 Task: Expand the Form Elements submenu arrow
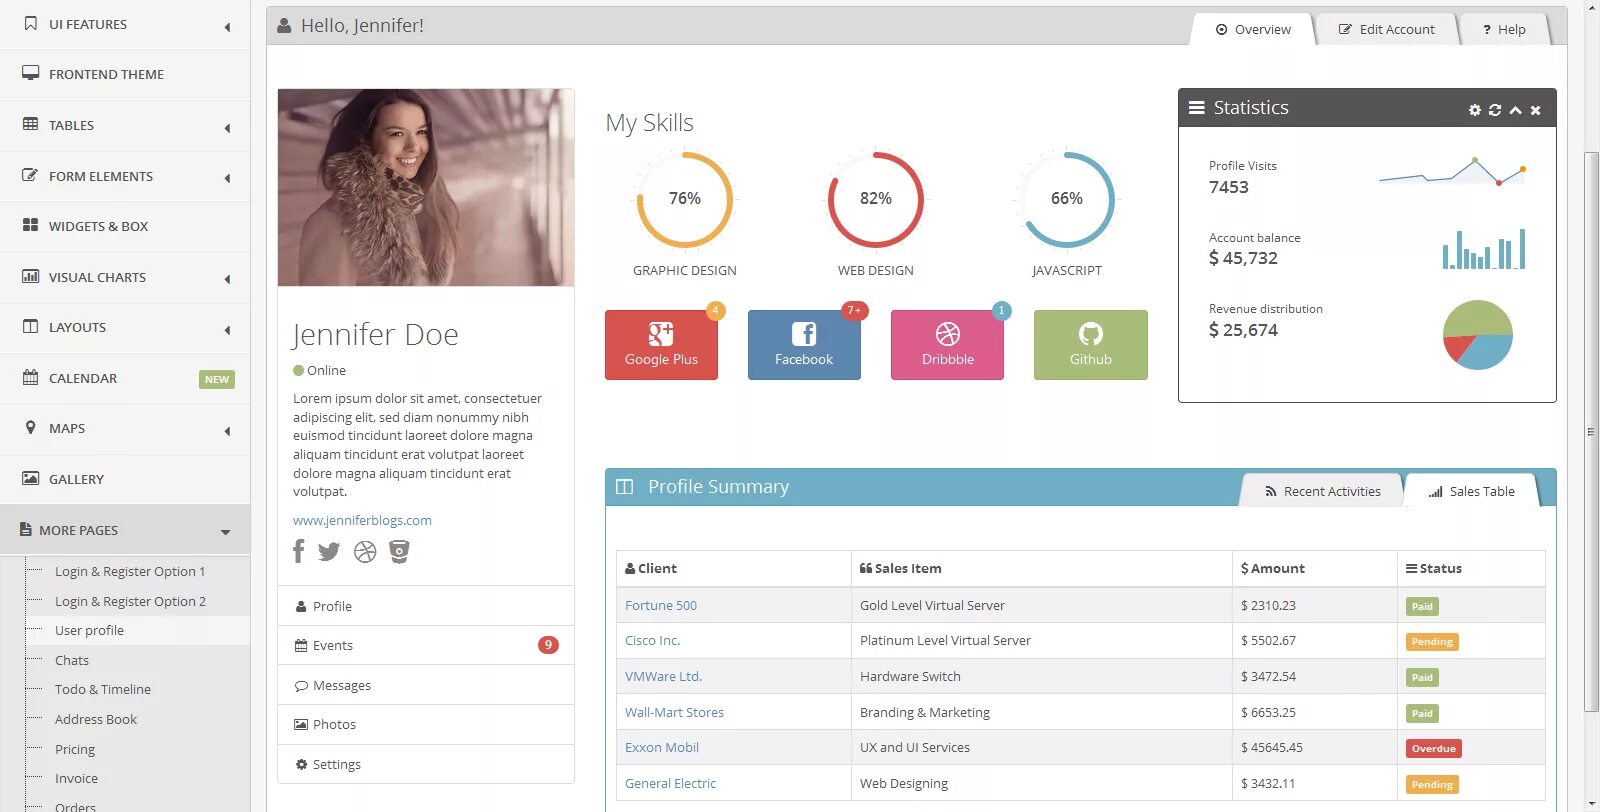tap(227, 178)
